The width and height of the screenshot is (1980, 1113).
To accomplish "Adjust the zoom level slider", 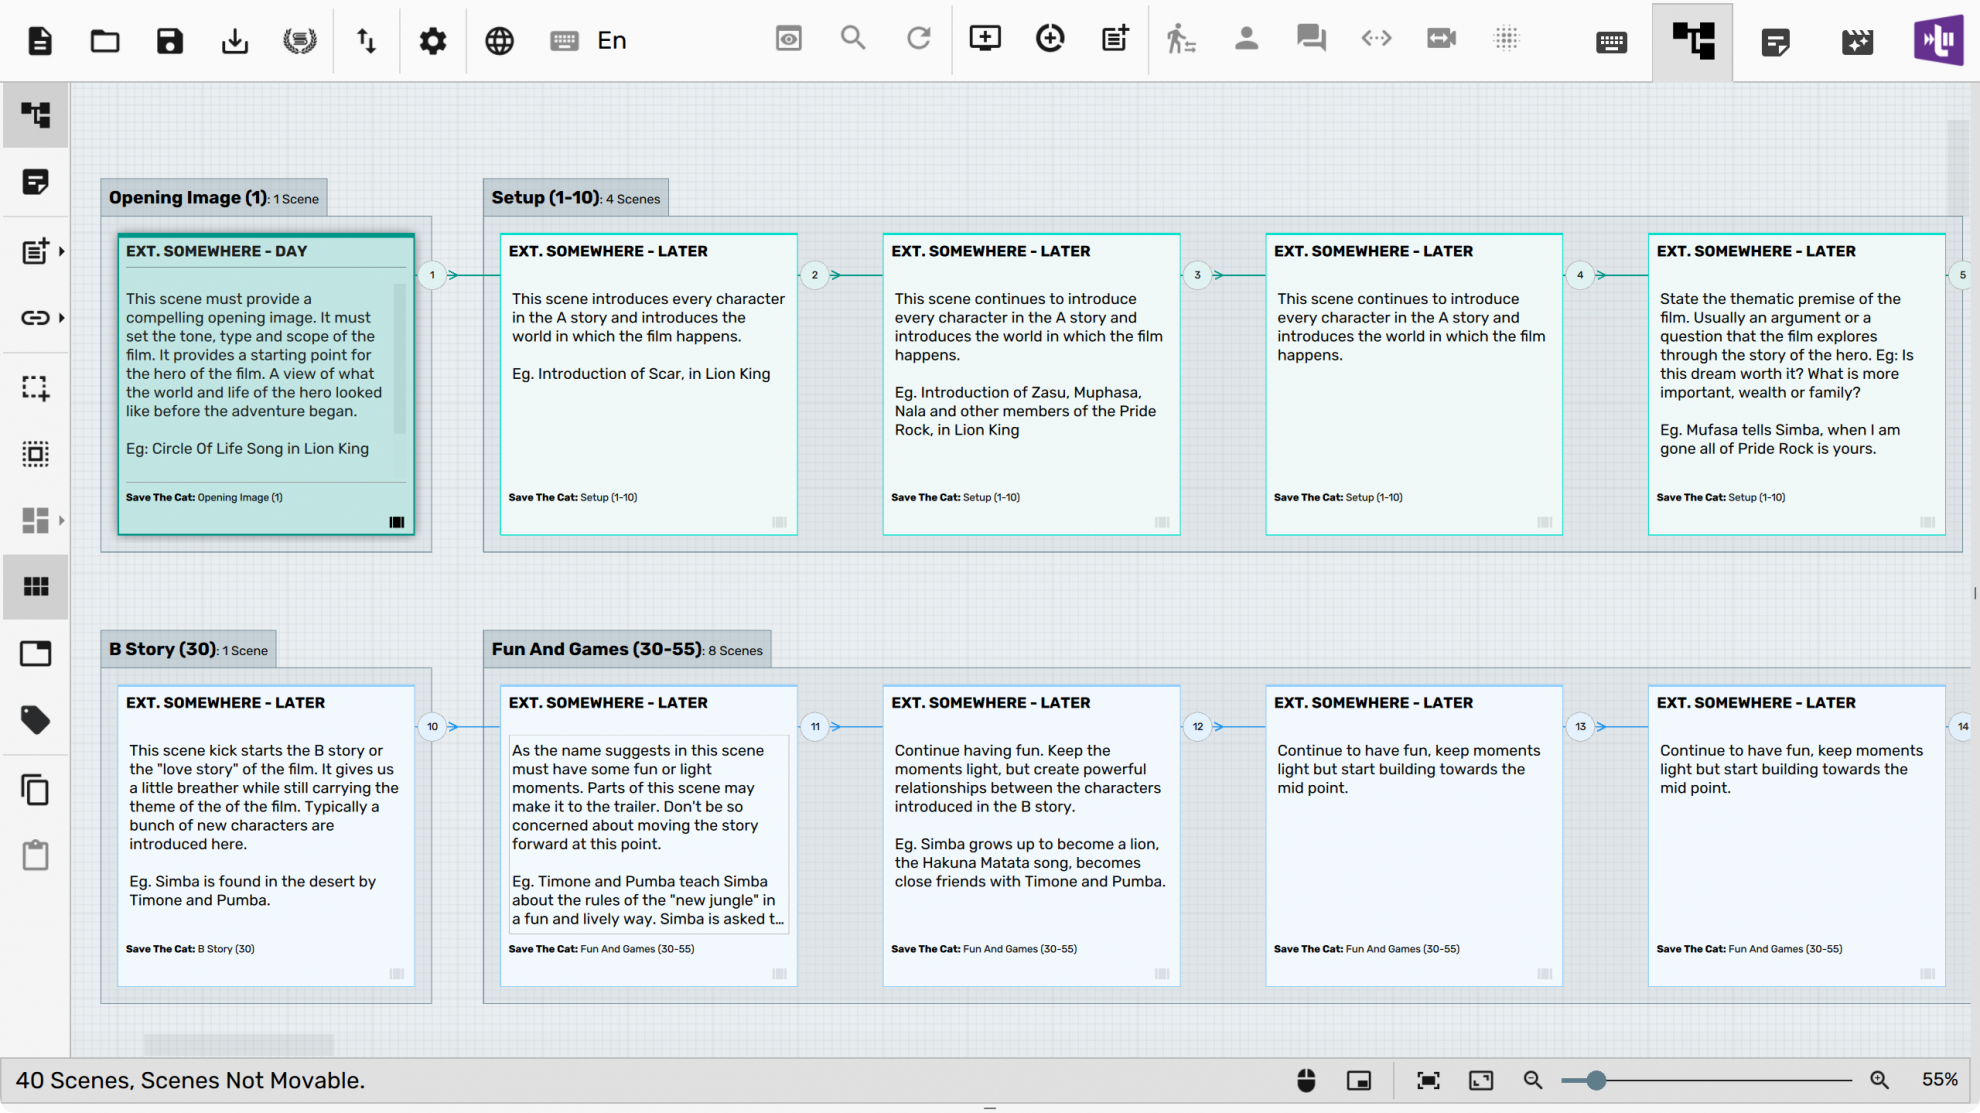I will [x=1596, y=1080].
